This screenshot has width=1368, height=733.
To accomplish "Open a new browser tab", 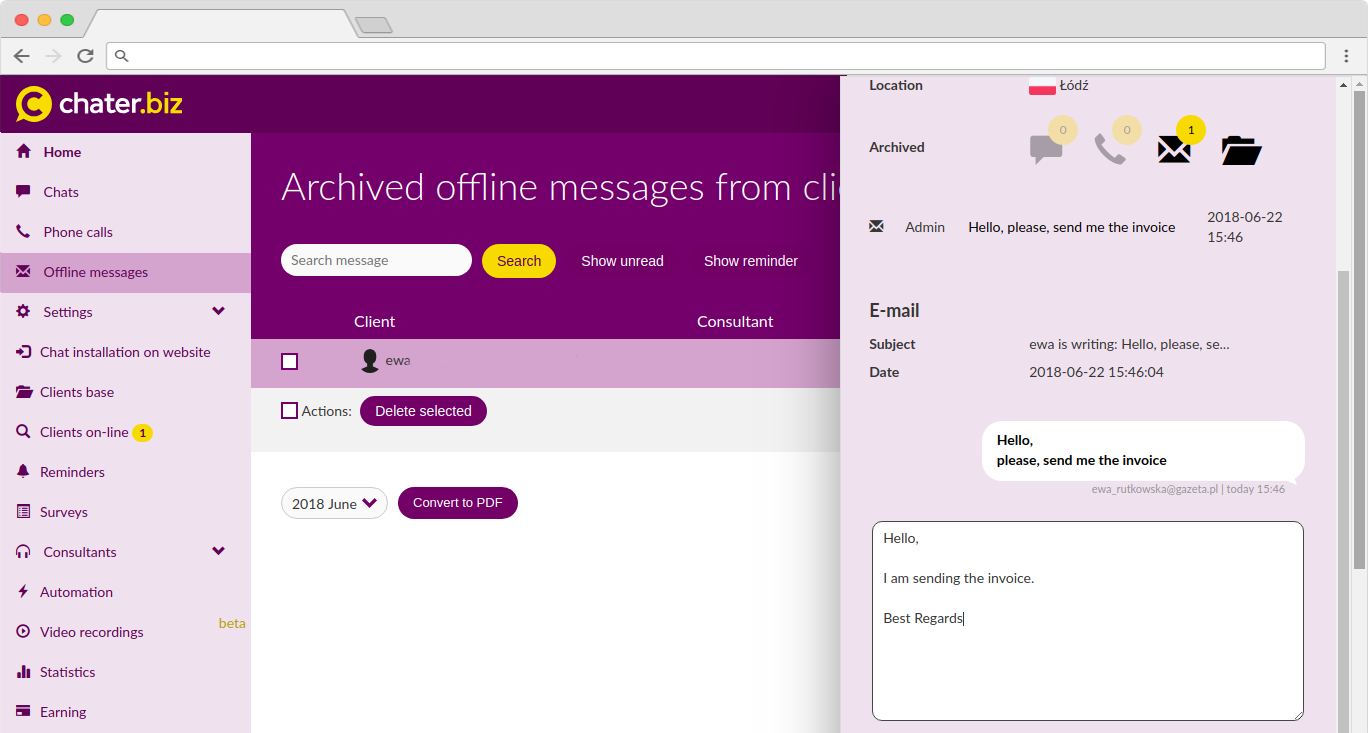I will (373, 25).
